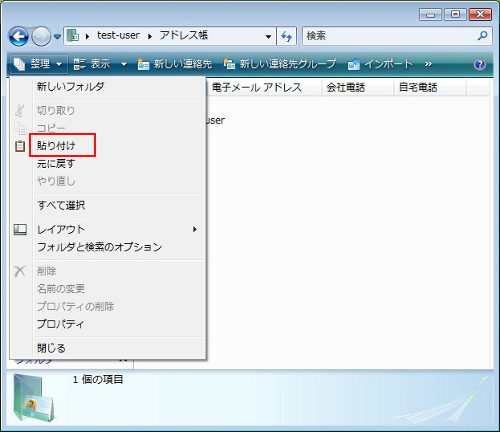Click the layout icon beside レイアウト
Image resolution: width=500 pixels, height=432 pixels.
coord(20,229)
